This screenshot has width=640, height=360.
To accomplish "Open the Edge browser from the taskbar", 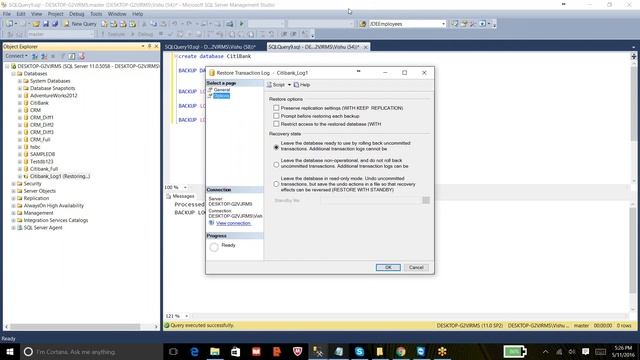I will point(194,351).
